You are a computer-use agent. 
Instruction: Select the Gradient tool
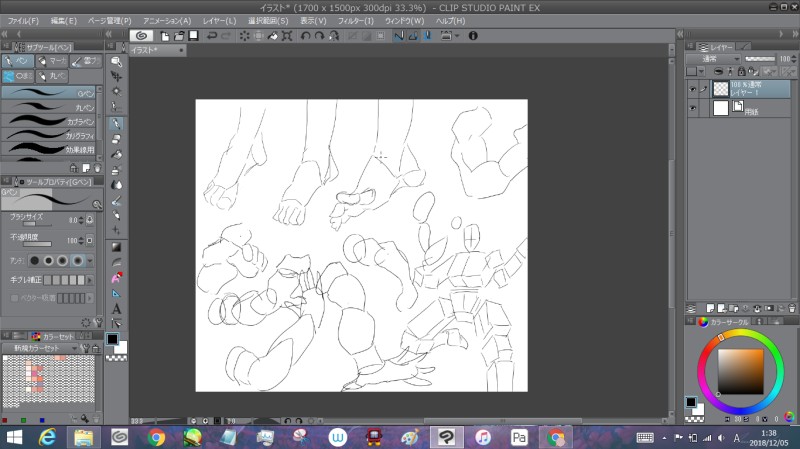point(116,247)
